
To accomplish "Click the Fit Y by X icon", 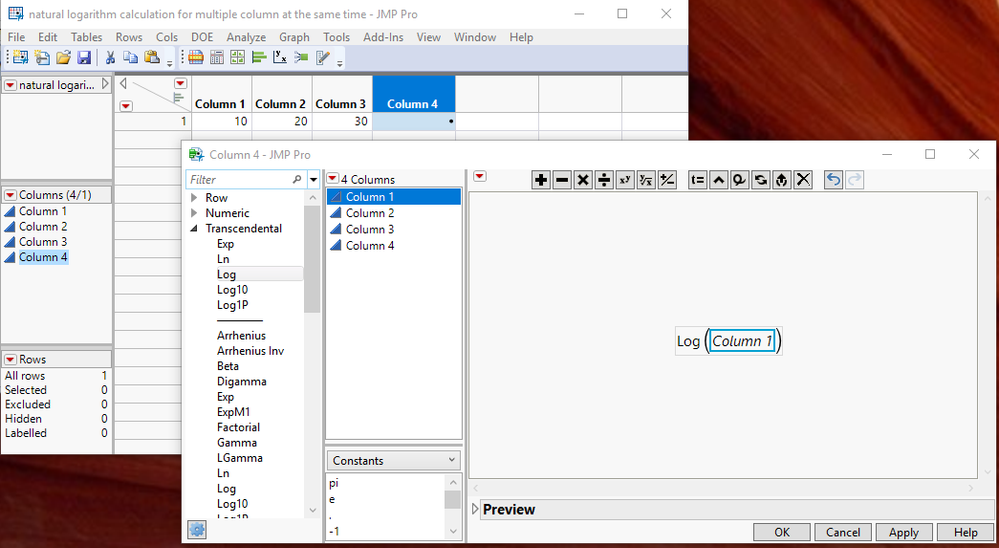I will coord(280,58).
